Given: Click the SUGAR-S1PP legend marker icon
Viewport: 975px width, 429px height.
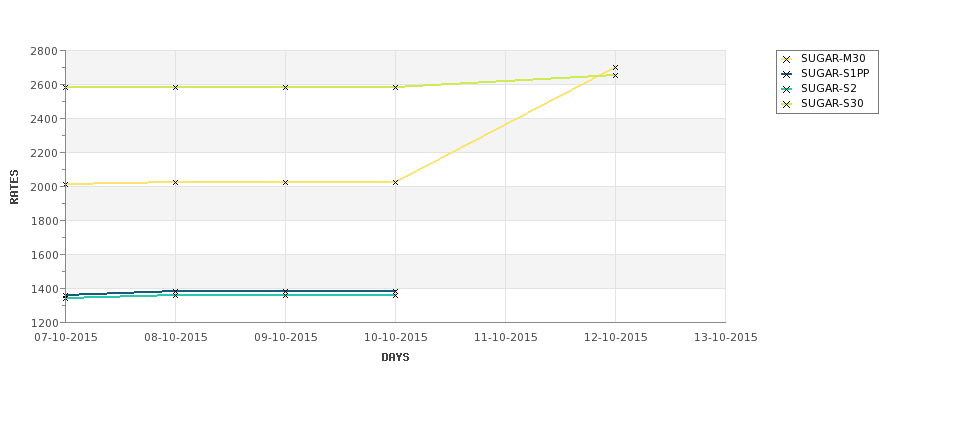Looking at the screenshot, I should 787,74.
